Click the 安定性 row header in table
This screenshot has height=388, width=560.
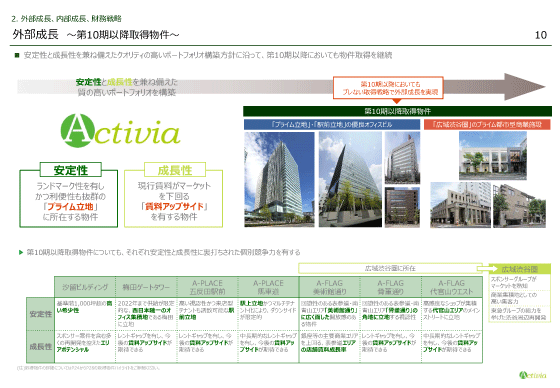point(40,314)
